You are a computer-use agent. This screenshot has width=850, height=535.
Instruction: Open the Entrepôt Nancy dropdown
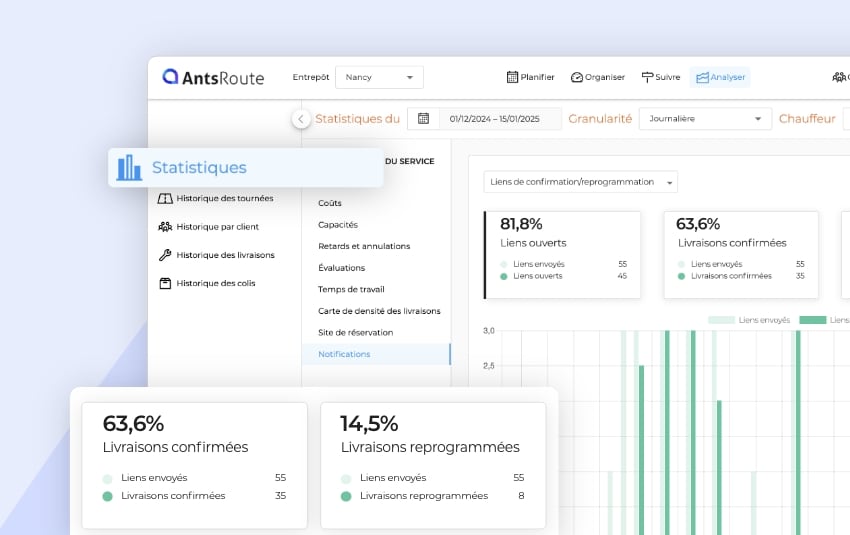379,77
